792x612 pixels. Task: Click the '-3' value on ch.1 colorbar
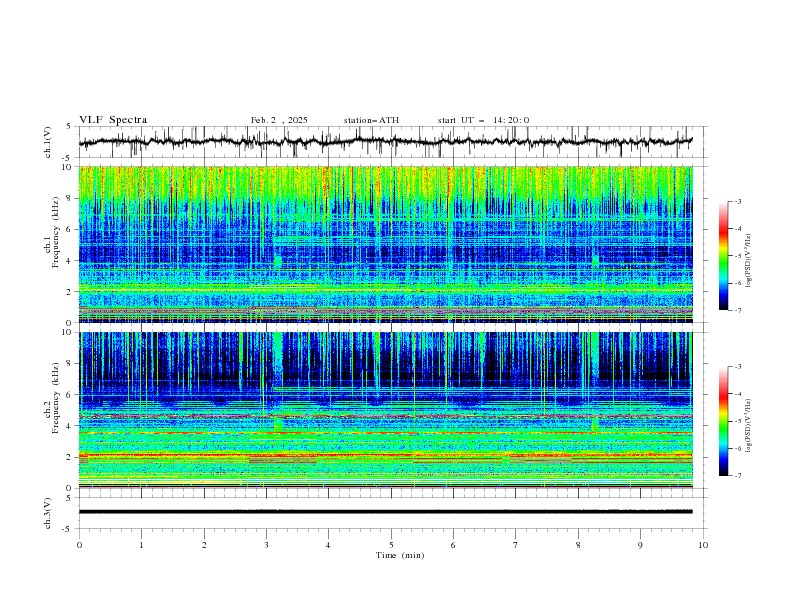(x=737, y=201)
